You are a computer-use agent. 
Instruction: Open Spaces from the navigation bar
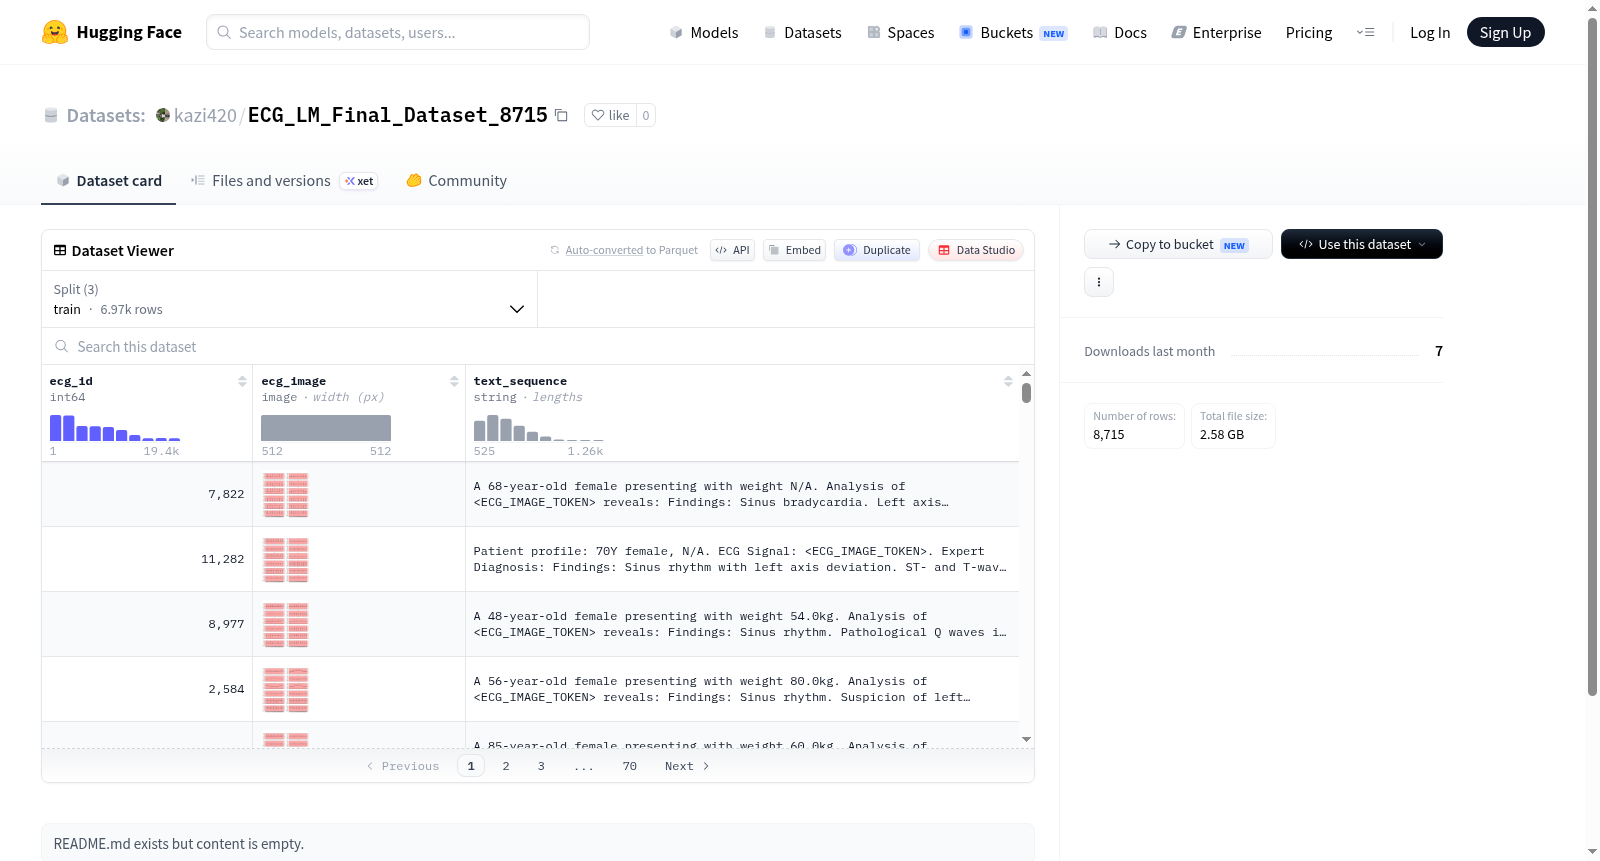click(900, 33)
